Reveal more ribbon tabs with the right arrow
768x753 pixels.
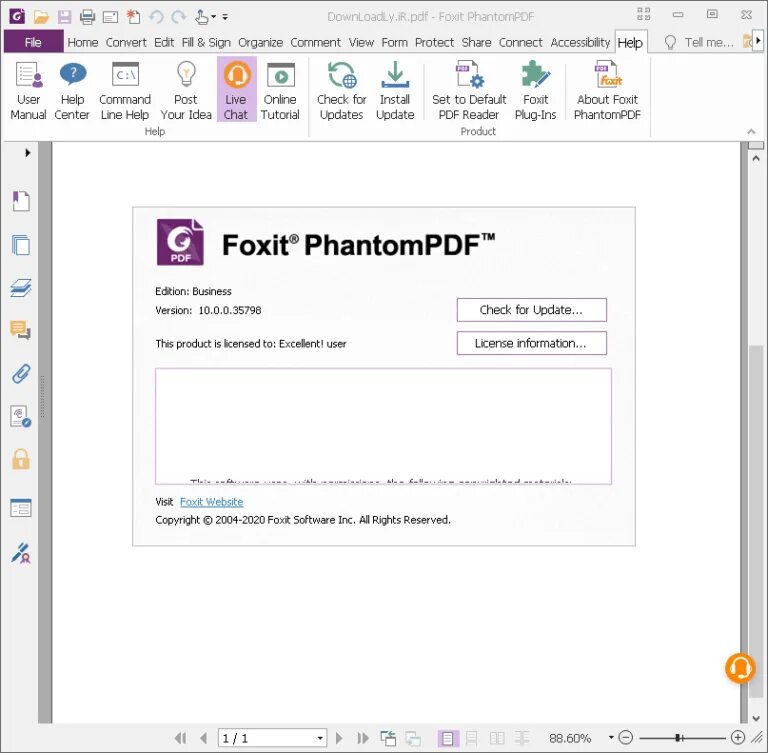(x=759, y=41)
